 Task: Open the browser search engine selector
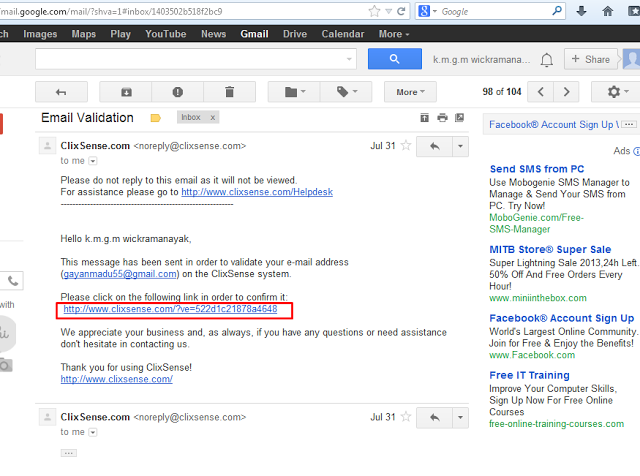tap(427, 11)
